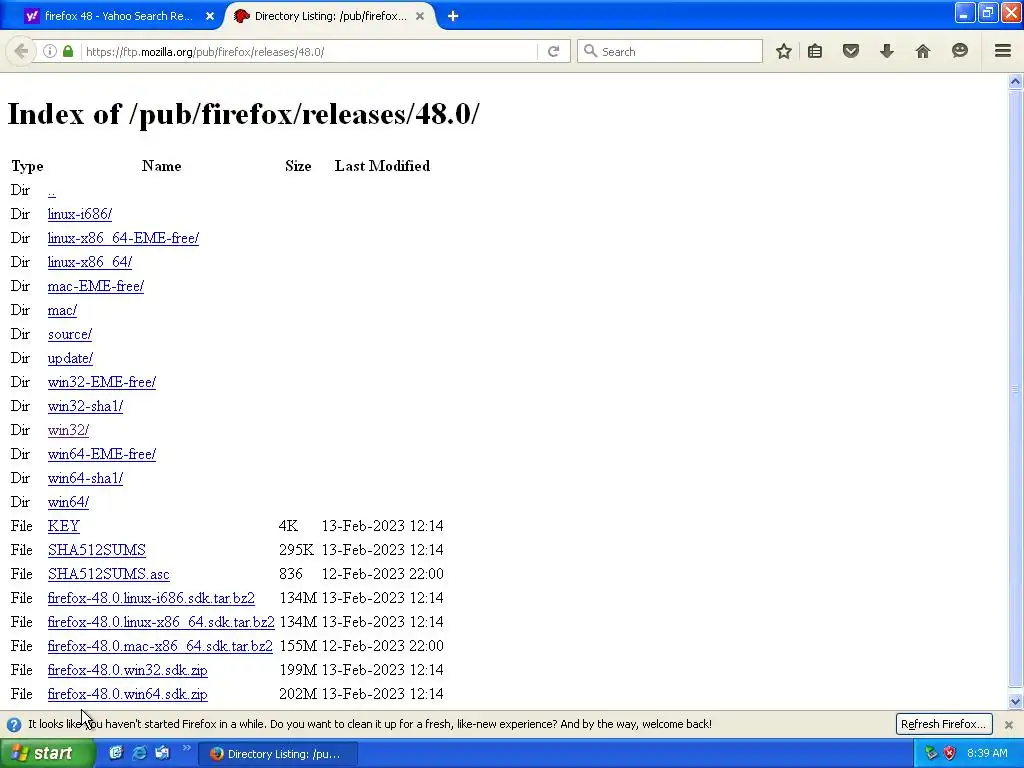Image resolution: width=1024 pixels, height=768 pixels.
Task: Open the Windows Start menu
Action: pos(47,754)
